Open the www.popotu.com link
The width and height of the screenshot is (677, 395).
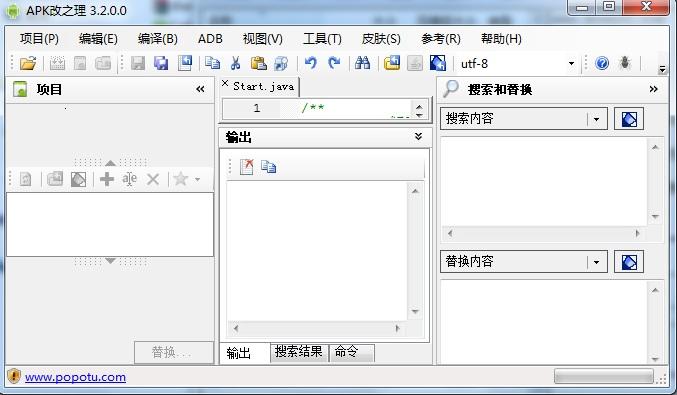pyautogui.click(x=75, y=377)
